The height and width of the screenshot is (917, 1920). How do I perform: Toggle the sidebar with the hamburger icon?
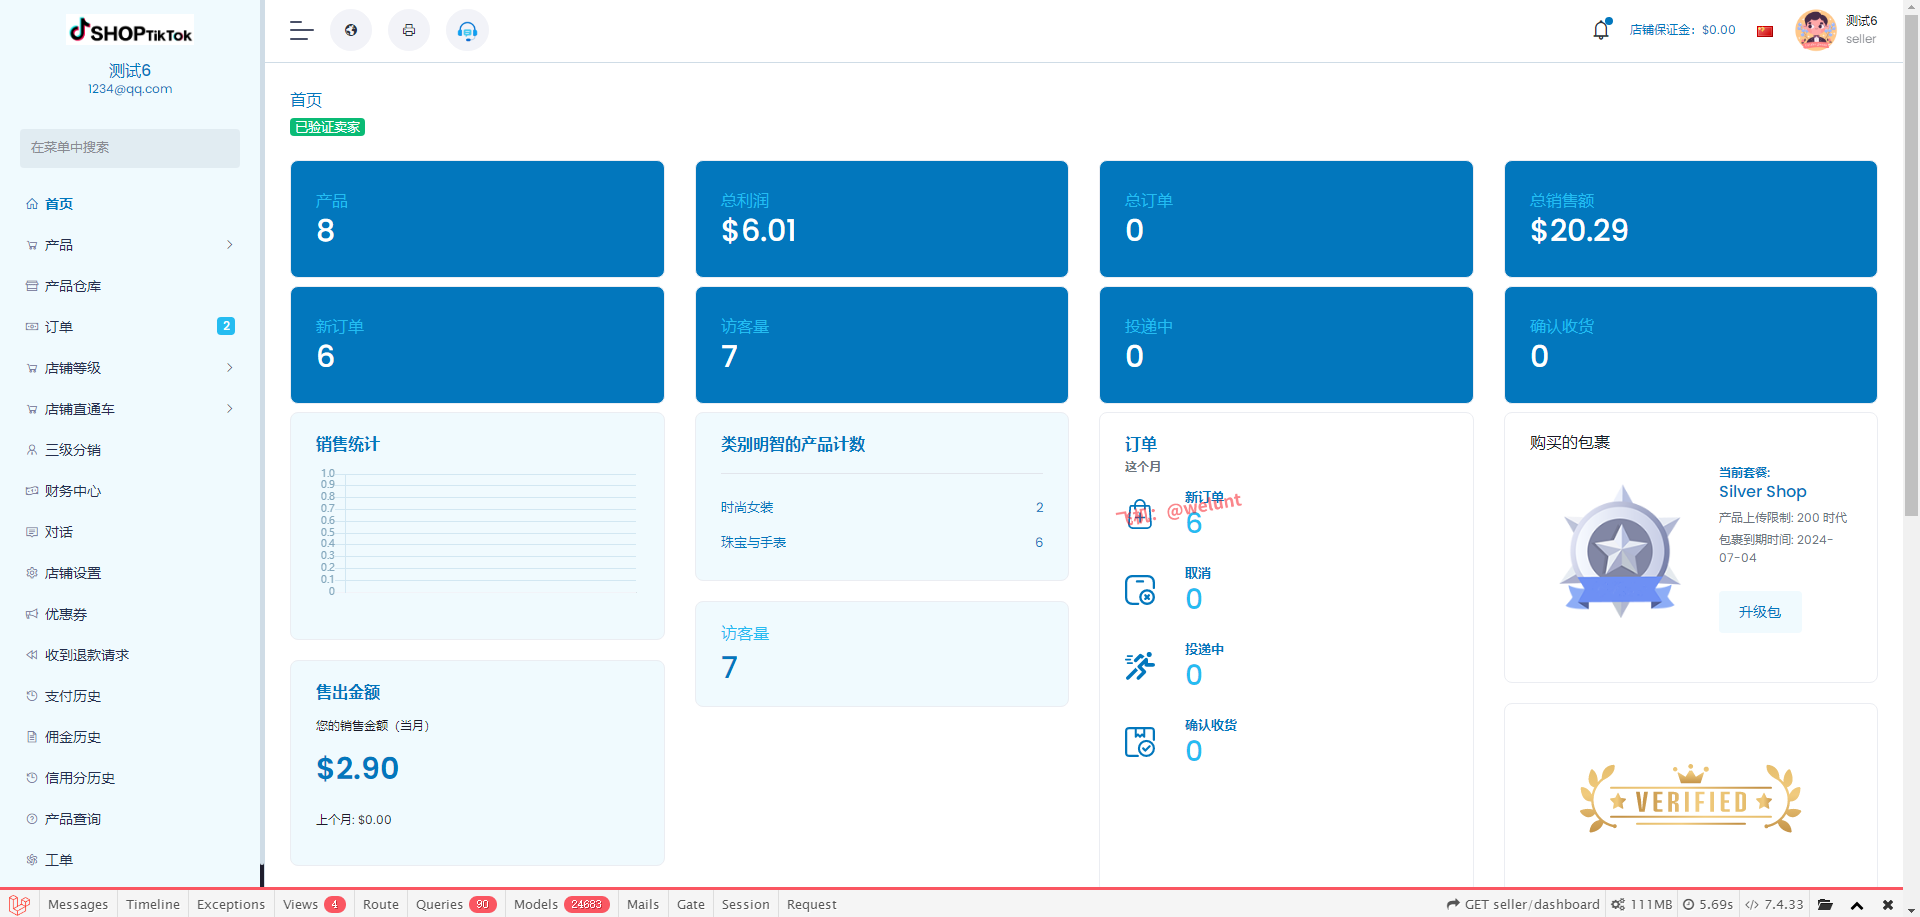302,31
